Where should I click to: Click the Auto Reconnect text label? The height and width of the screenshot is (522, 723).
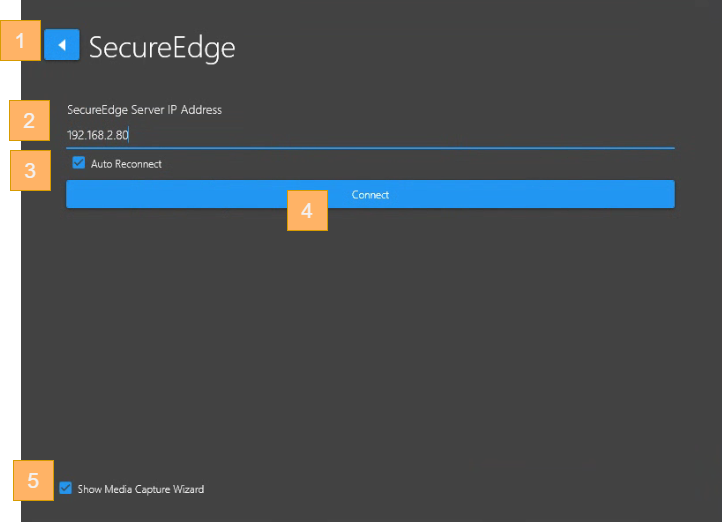[x=126, y=164]
